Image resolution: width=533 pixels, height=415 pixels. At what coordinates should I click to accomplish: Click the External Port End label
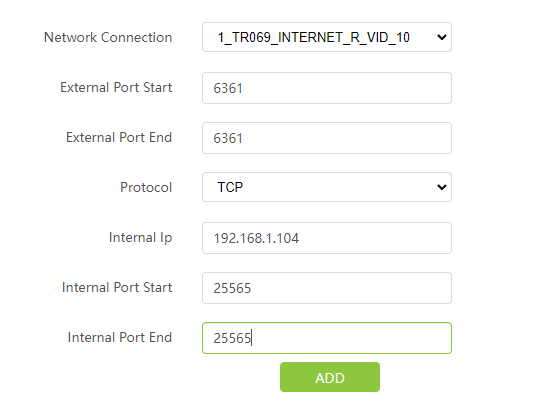119,137
